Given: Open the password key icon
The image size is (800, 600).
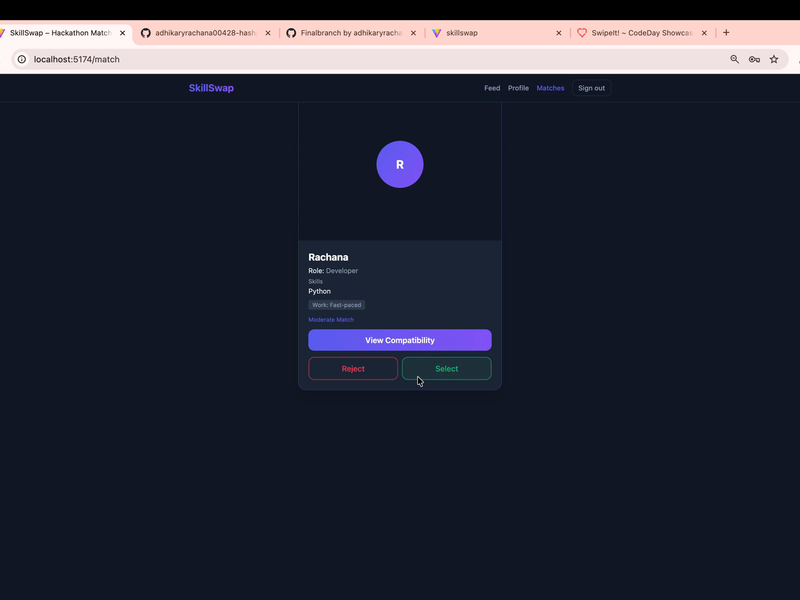Looking at the screenshot, I should click(x=754, y=59).
